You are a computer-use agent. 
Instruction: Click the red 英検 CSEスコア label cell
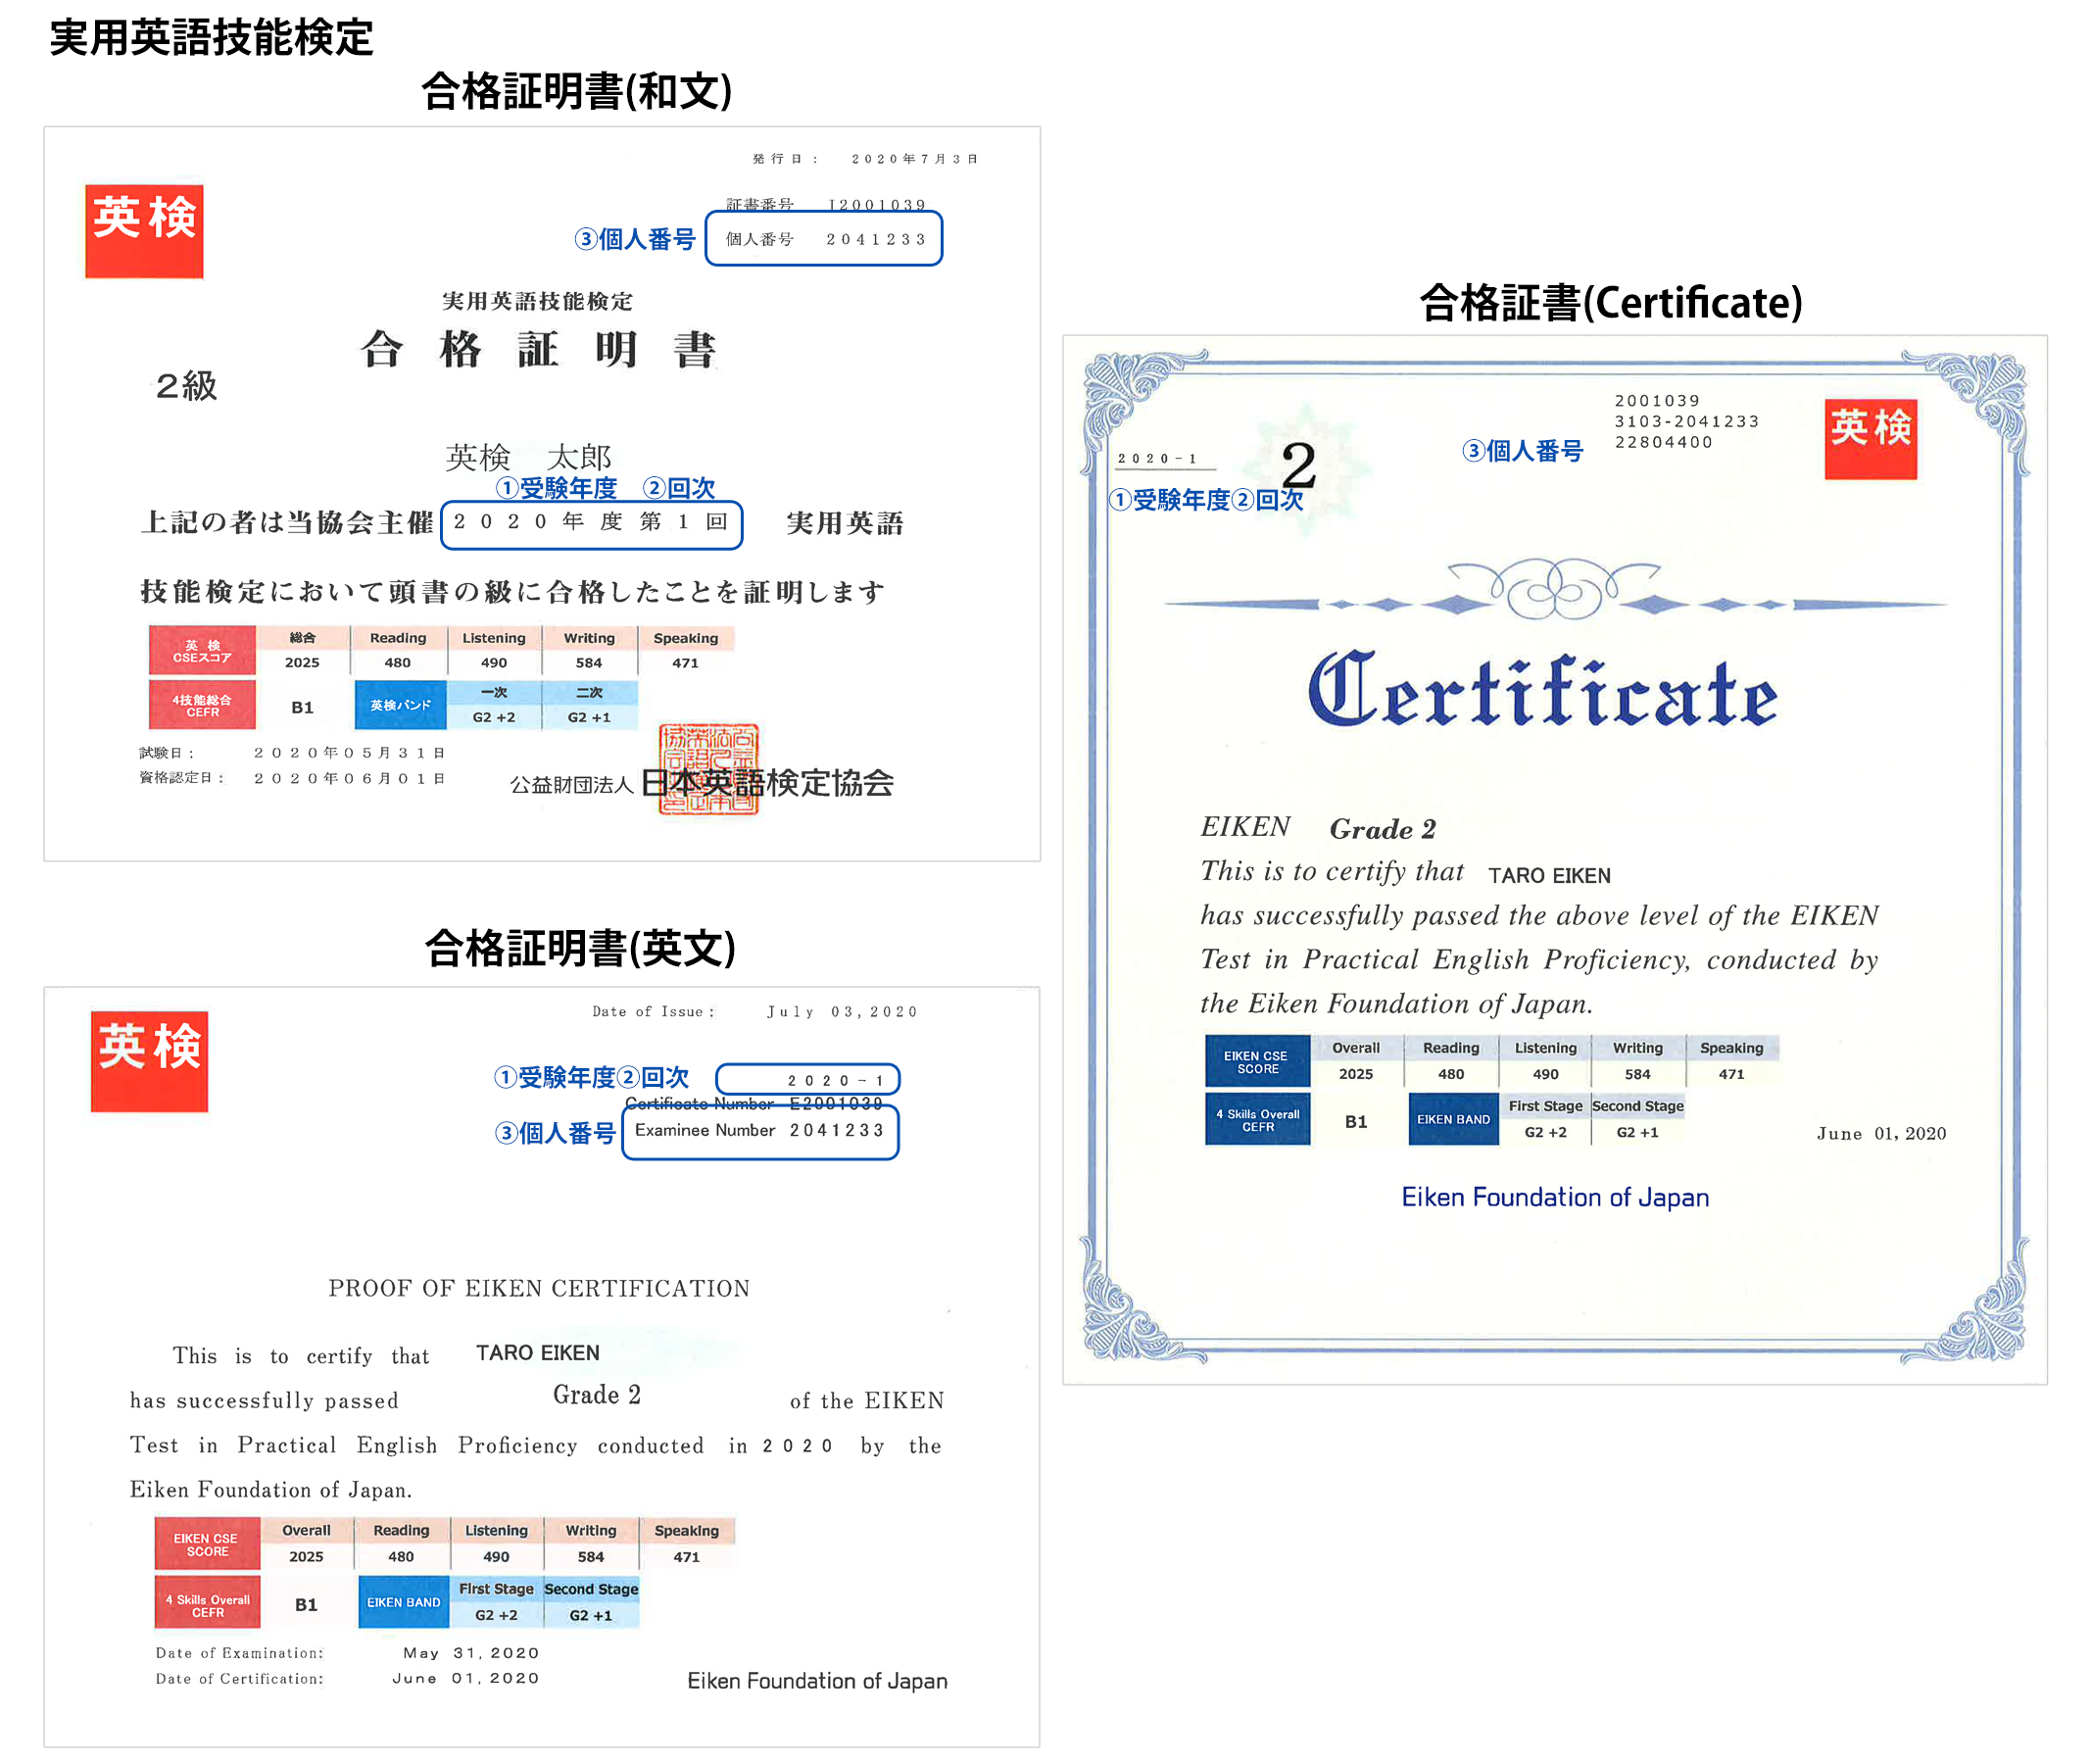(202, 651)
